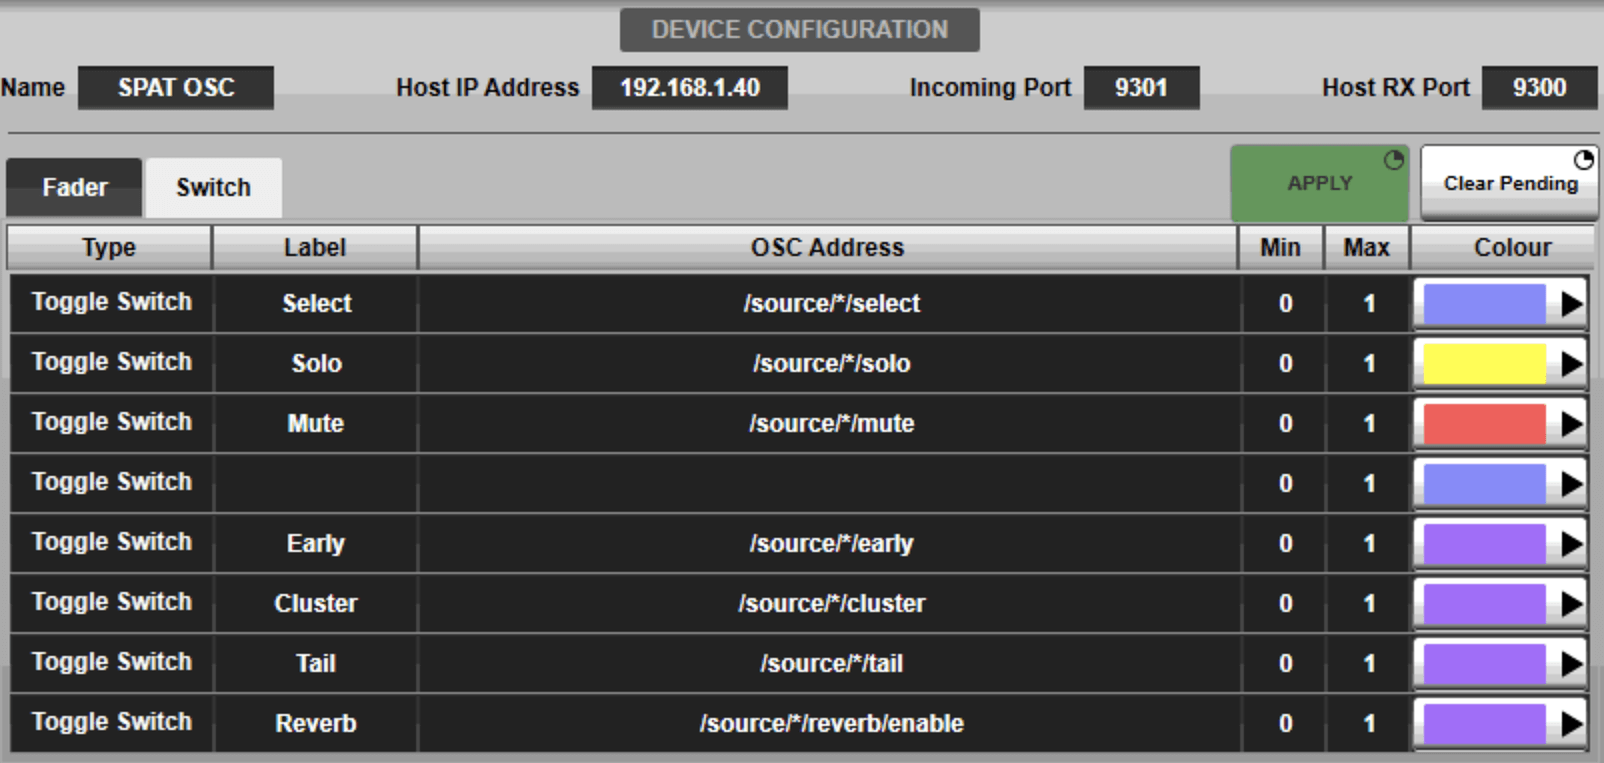1604x763 pixels.
Task: Edit the SPAT OSC name field
Action: [x=176, y=88]
